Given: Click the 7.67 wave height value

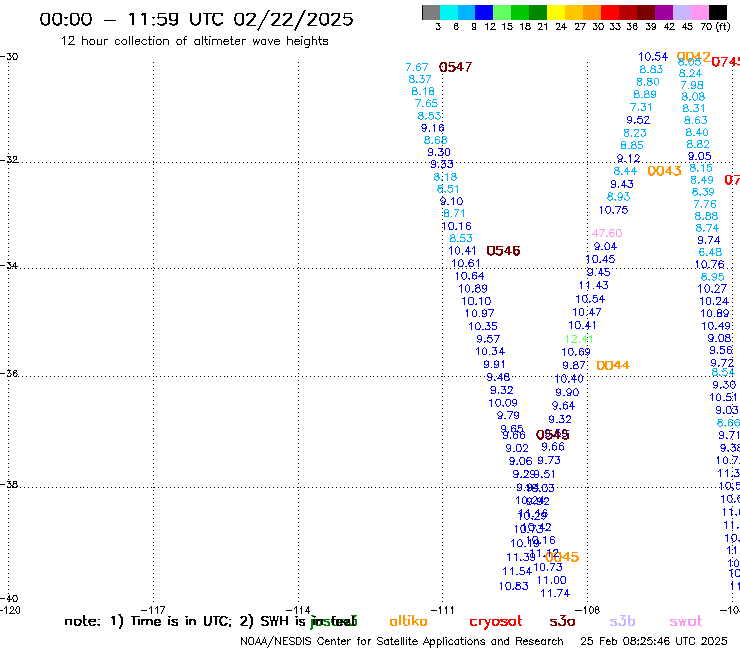Looking at the screenshot, I should [417, 68].
